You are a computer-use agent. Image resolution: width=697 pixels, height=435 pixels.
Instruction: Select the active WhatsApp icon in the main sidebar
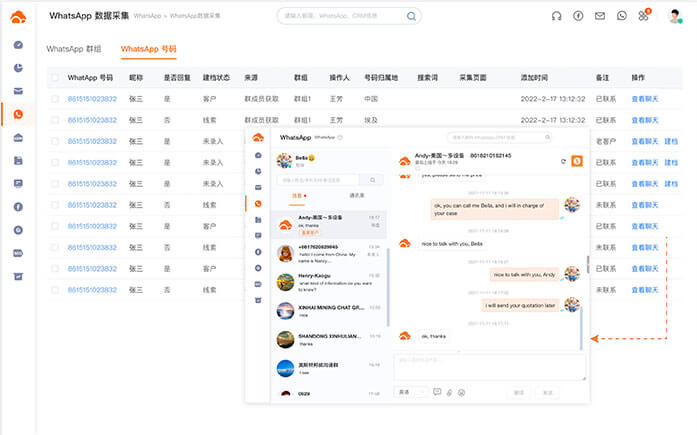tap(18, 114)
